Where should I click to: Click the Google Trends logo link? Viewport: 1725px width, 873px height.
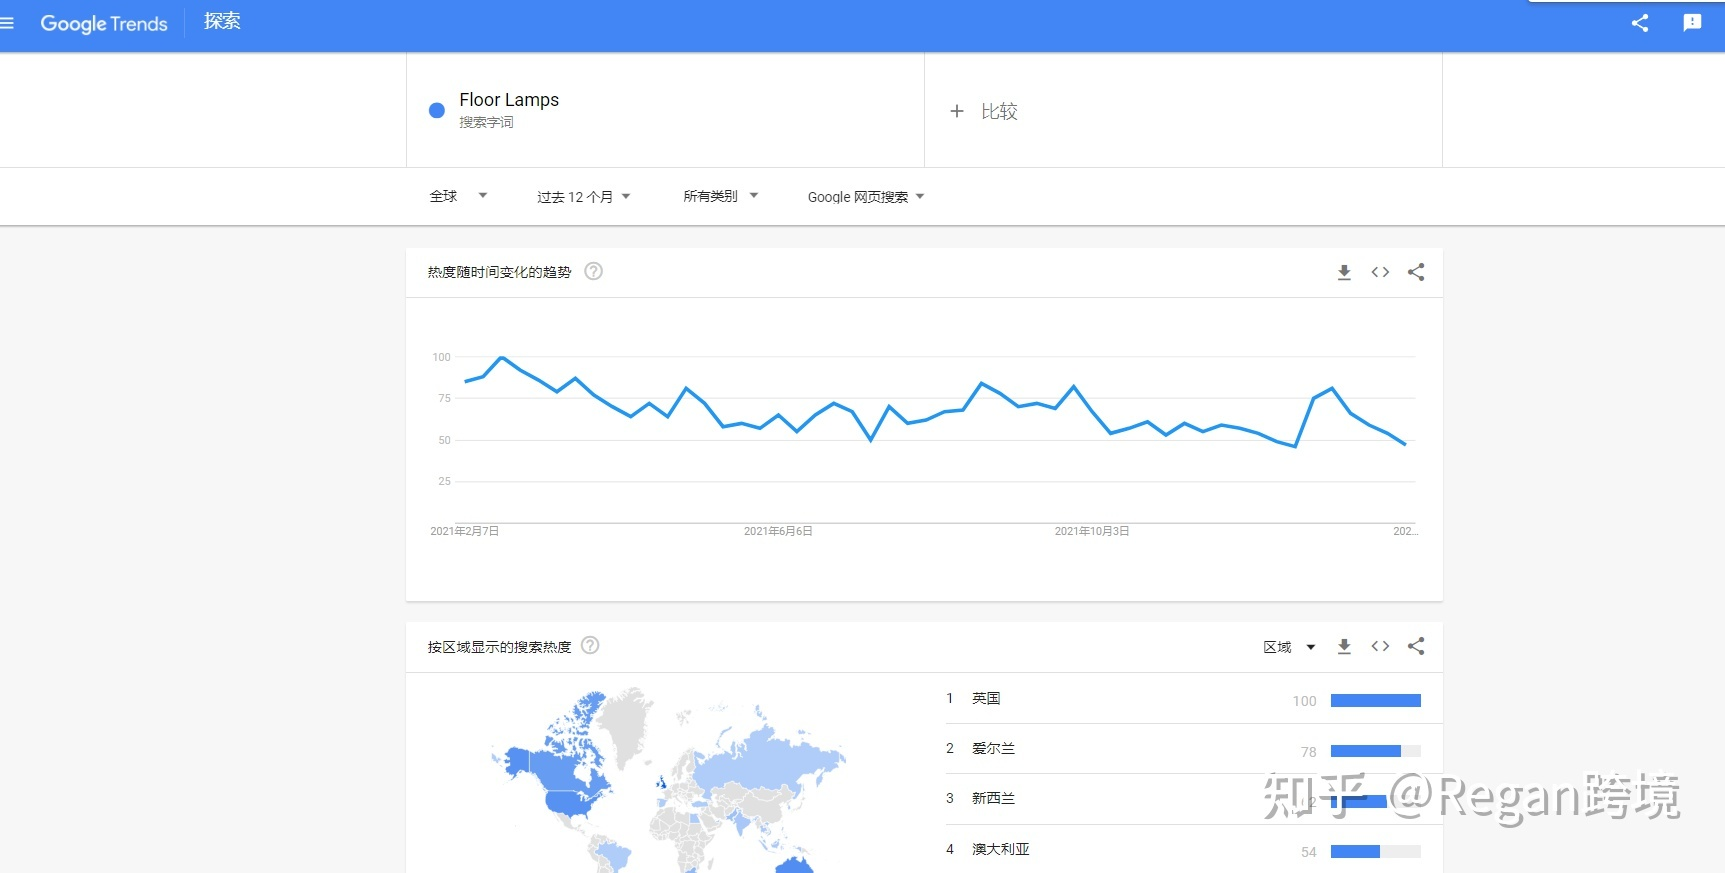(x=104, y=23)
